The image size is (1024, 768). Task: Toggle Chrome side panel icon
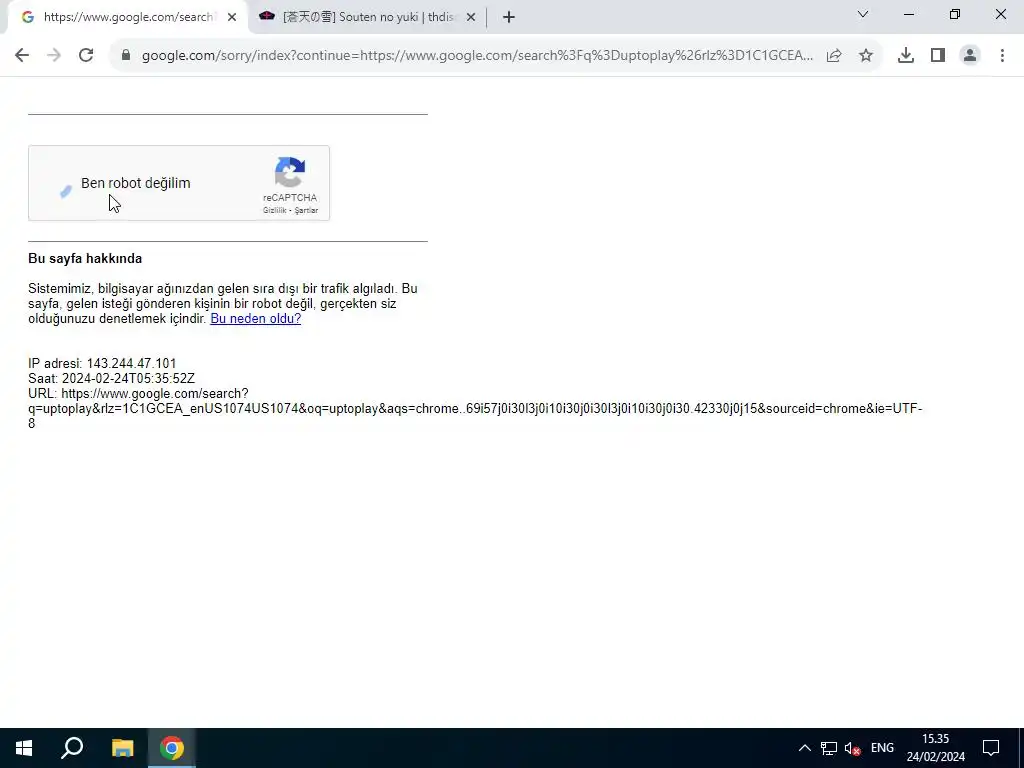[938, 56]
